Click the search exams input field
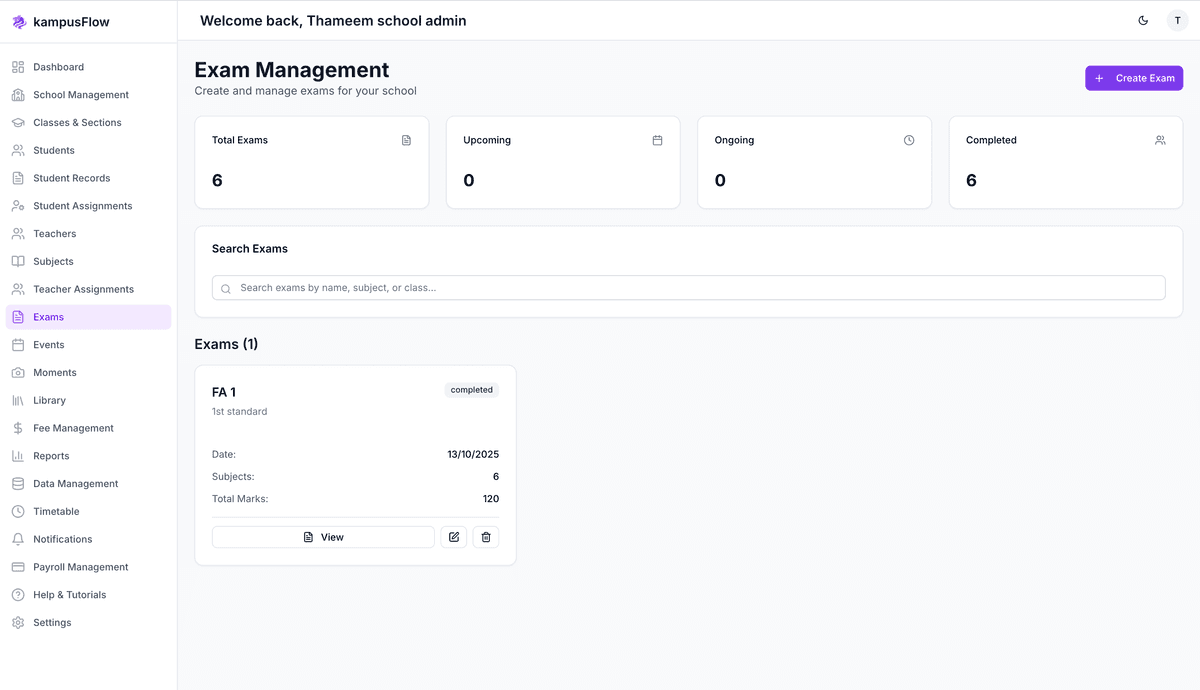 688,287
